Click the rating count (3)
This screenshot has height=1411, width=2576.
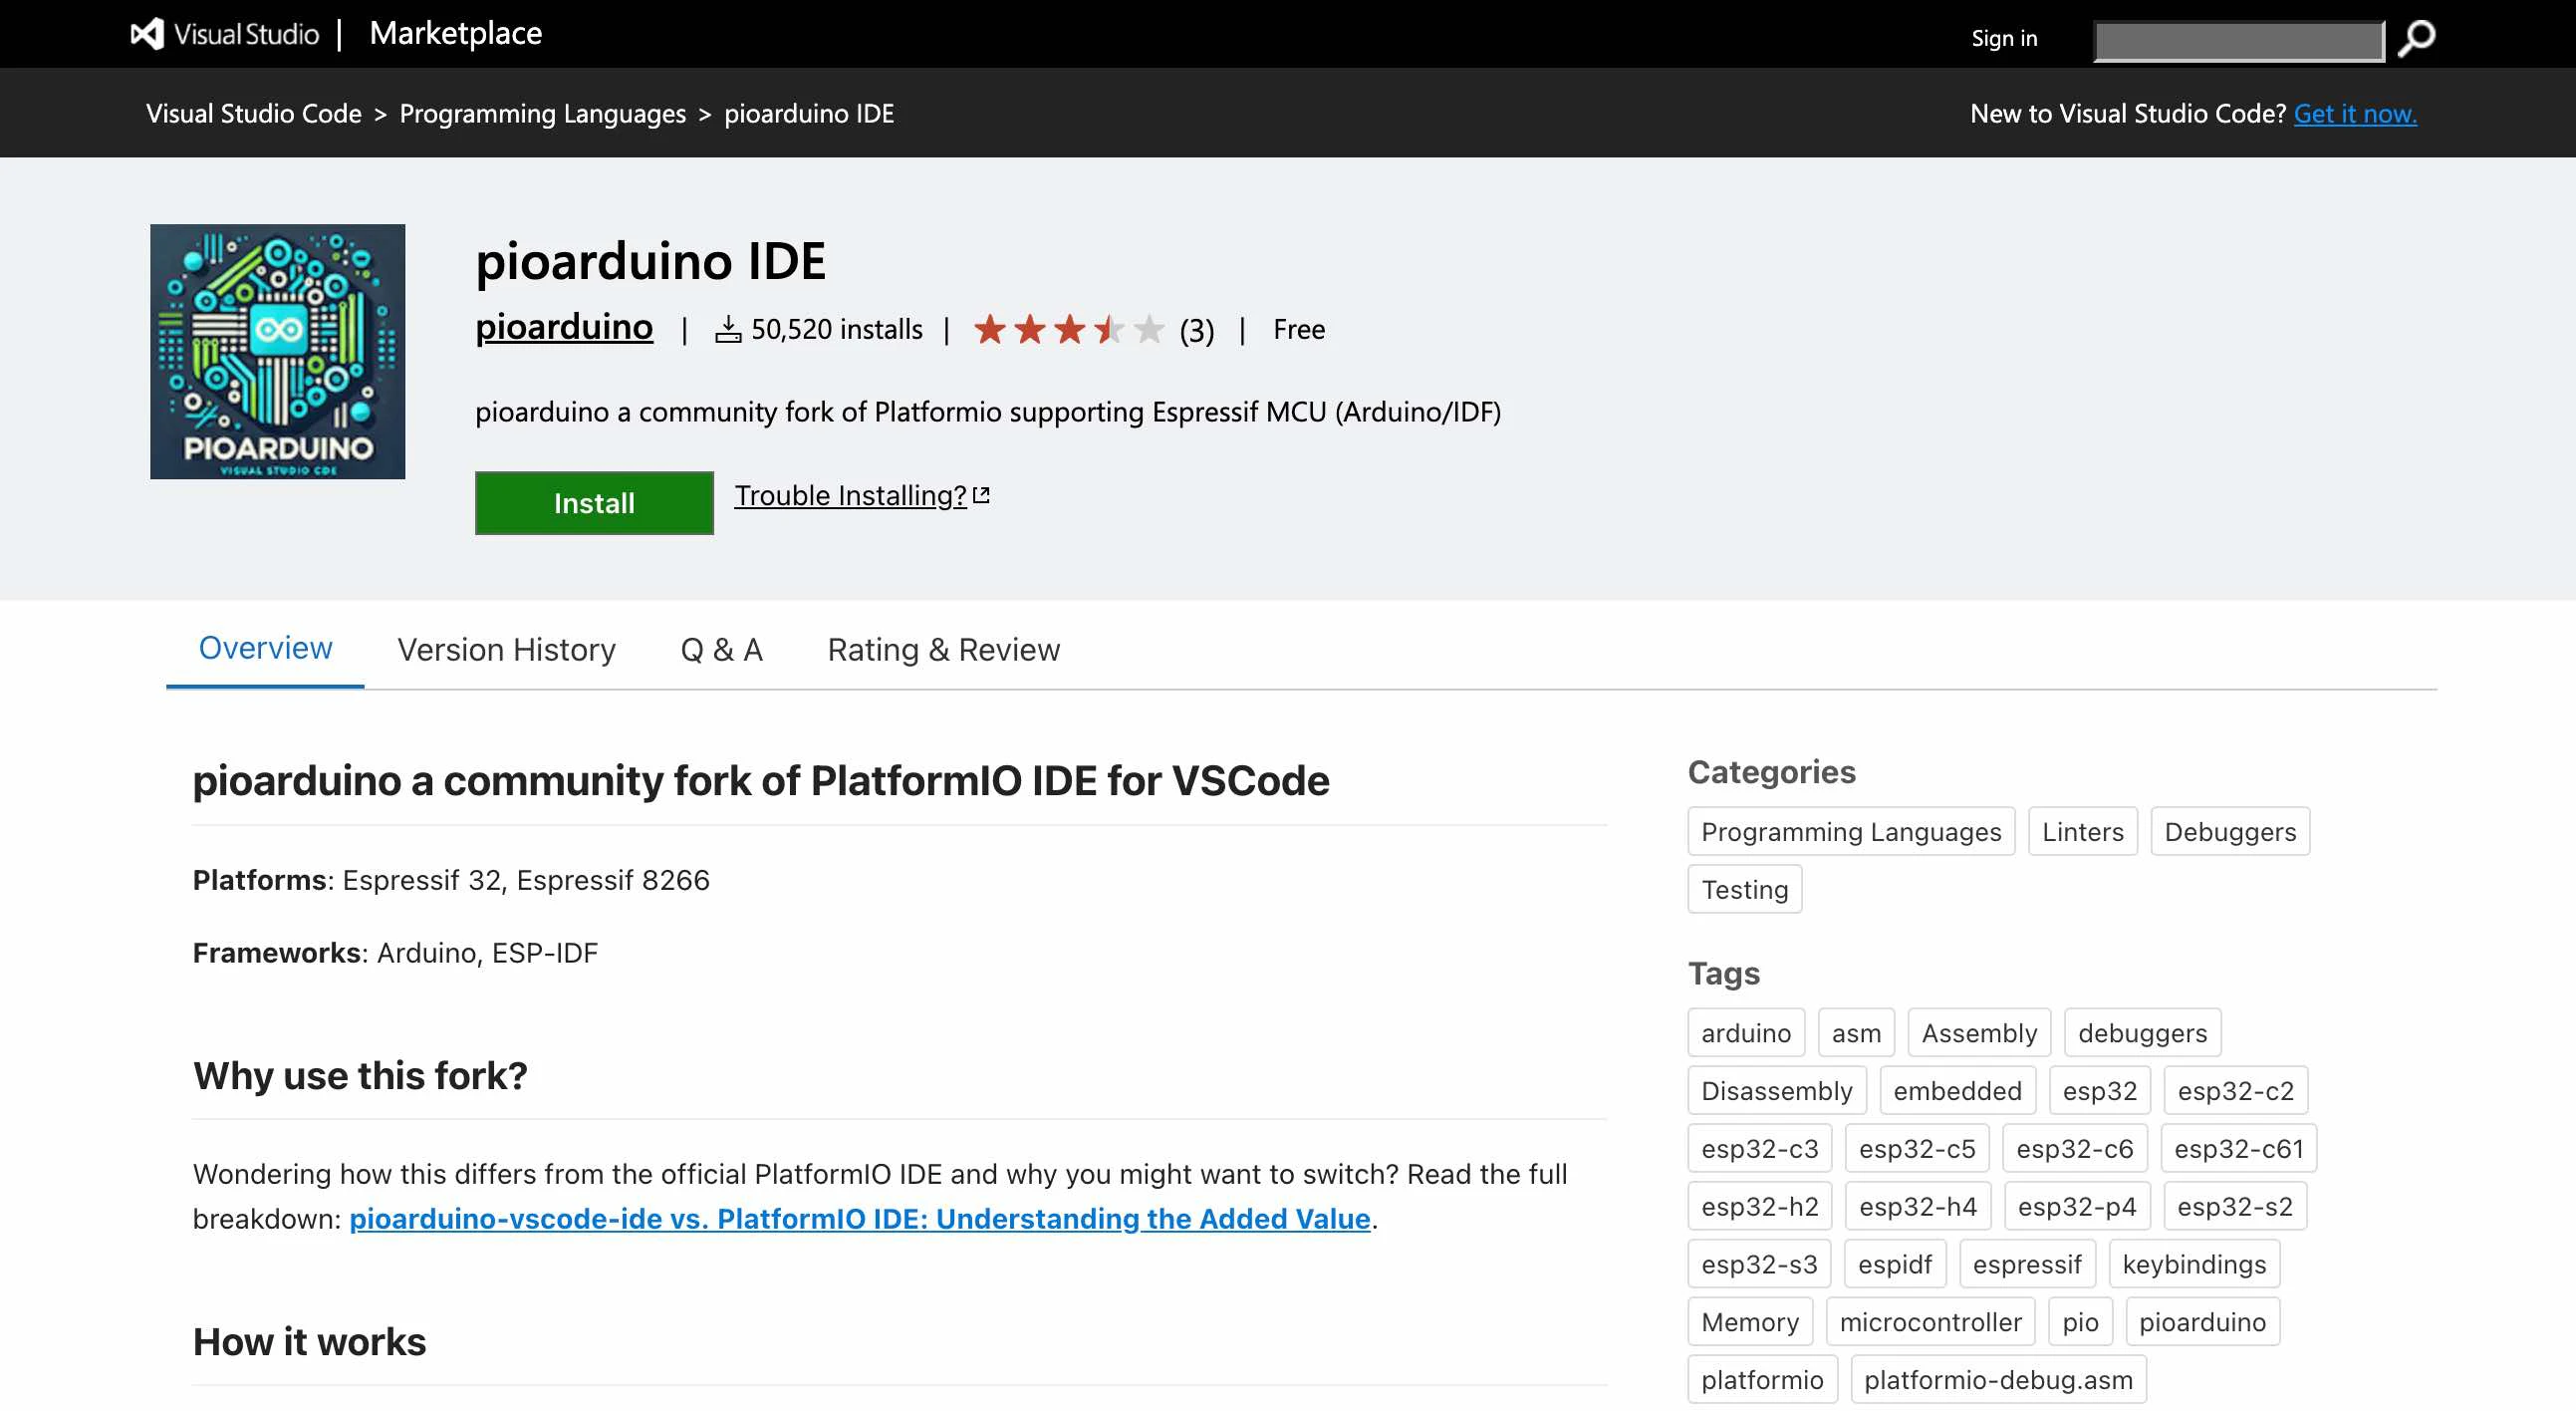[x=1196, y=330]
